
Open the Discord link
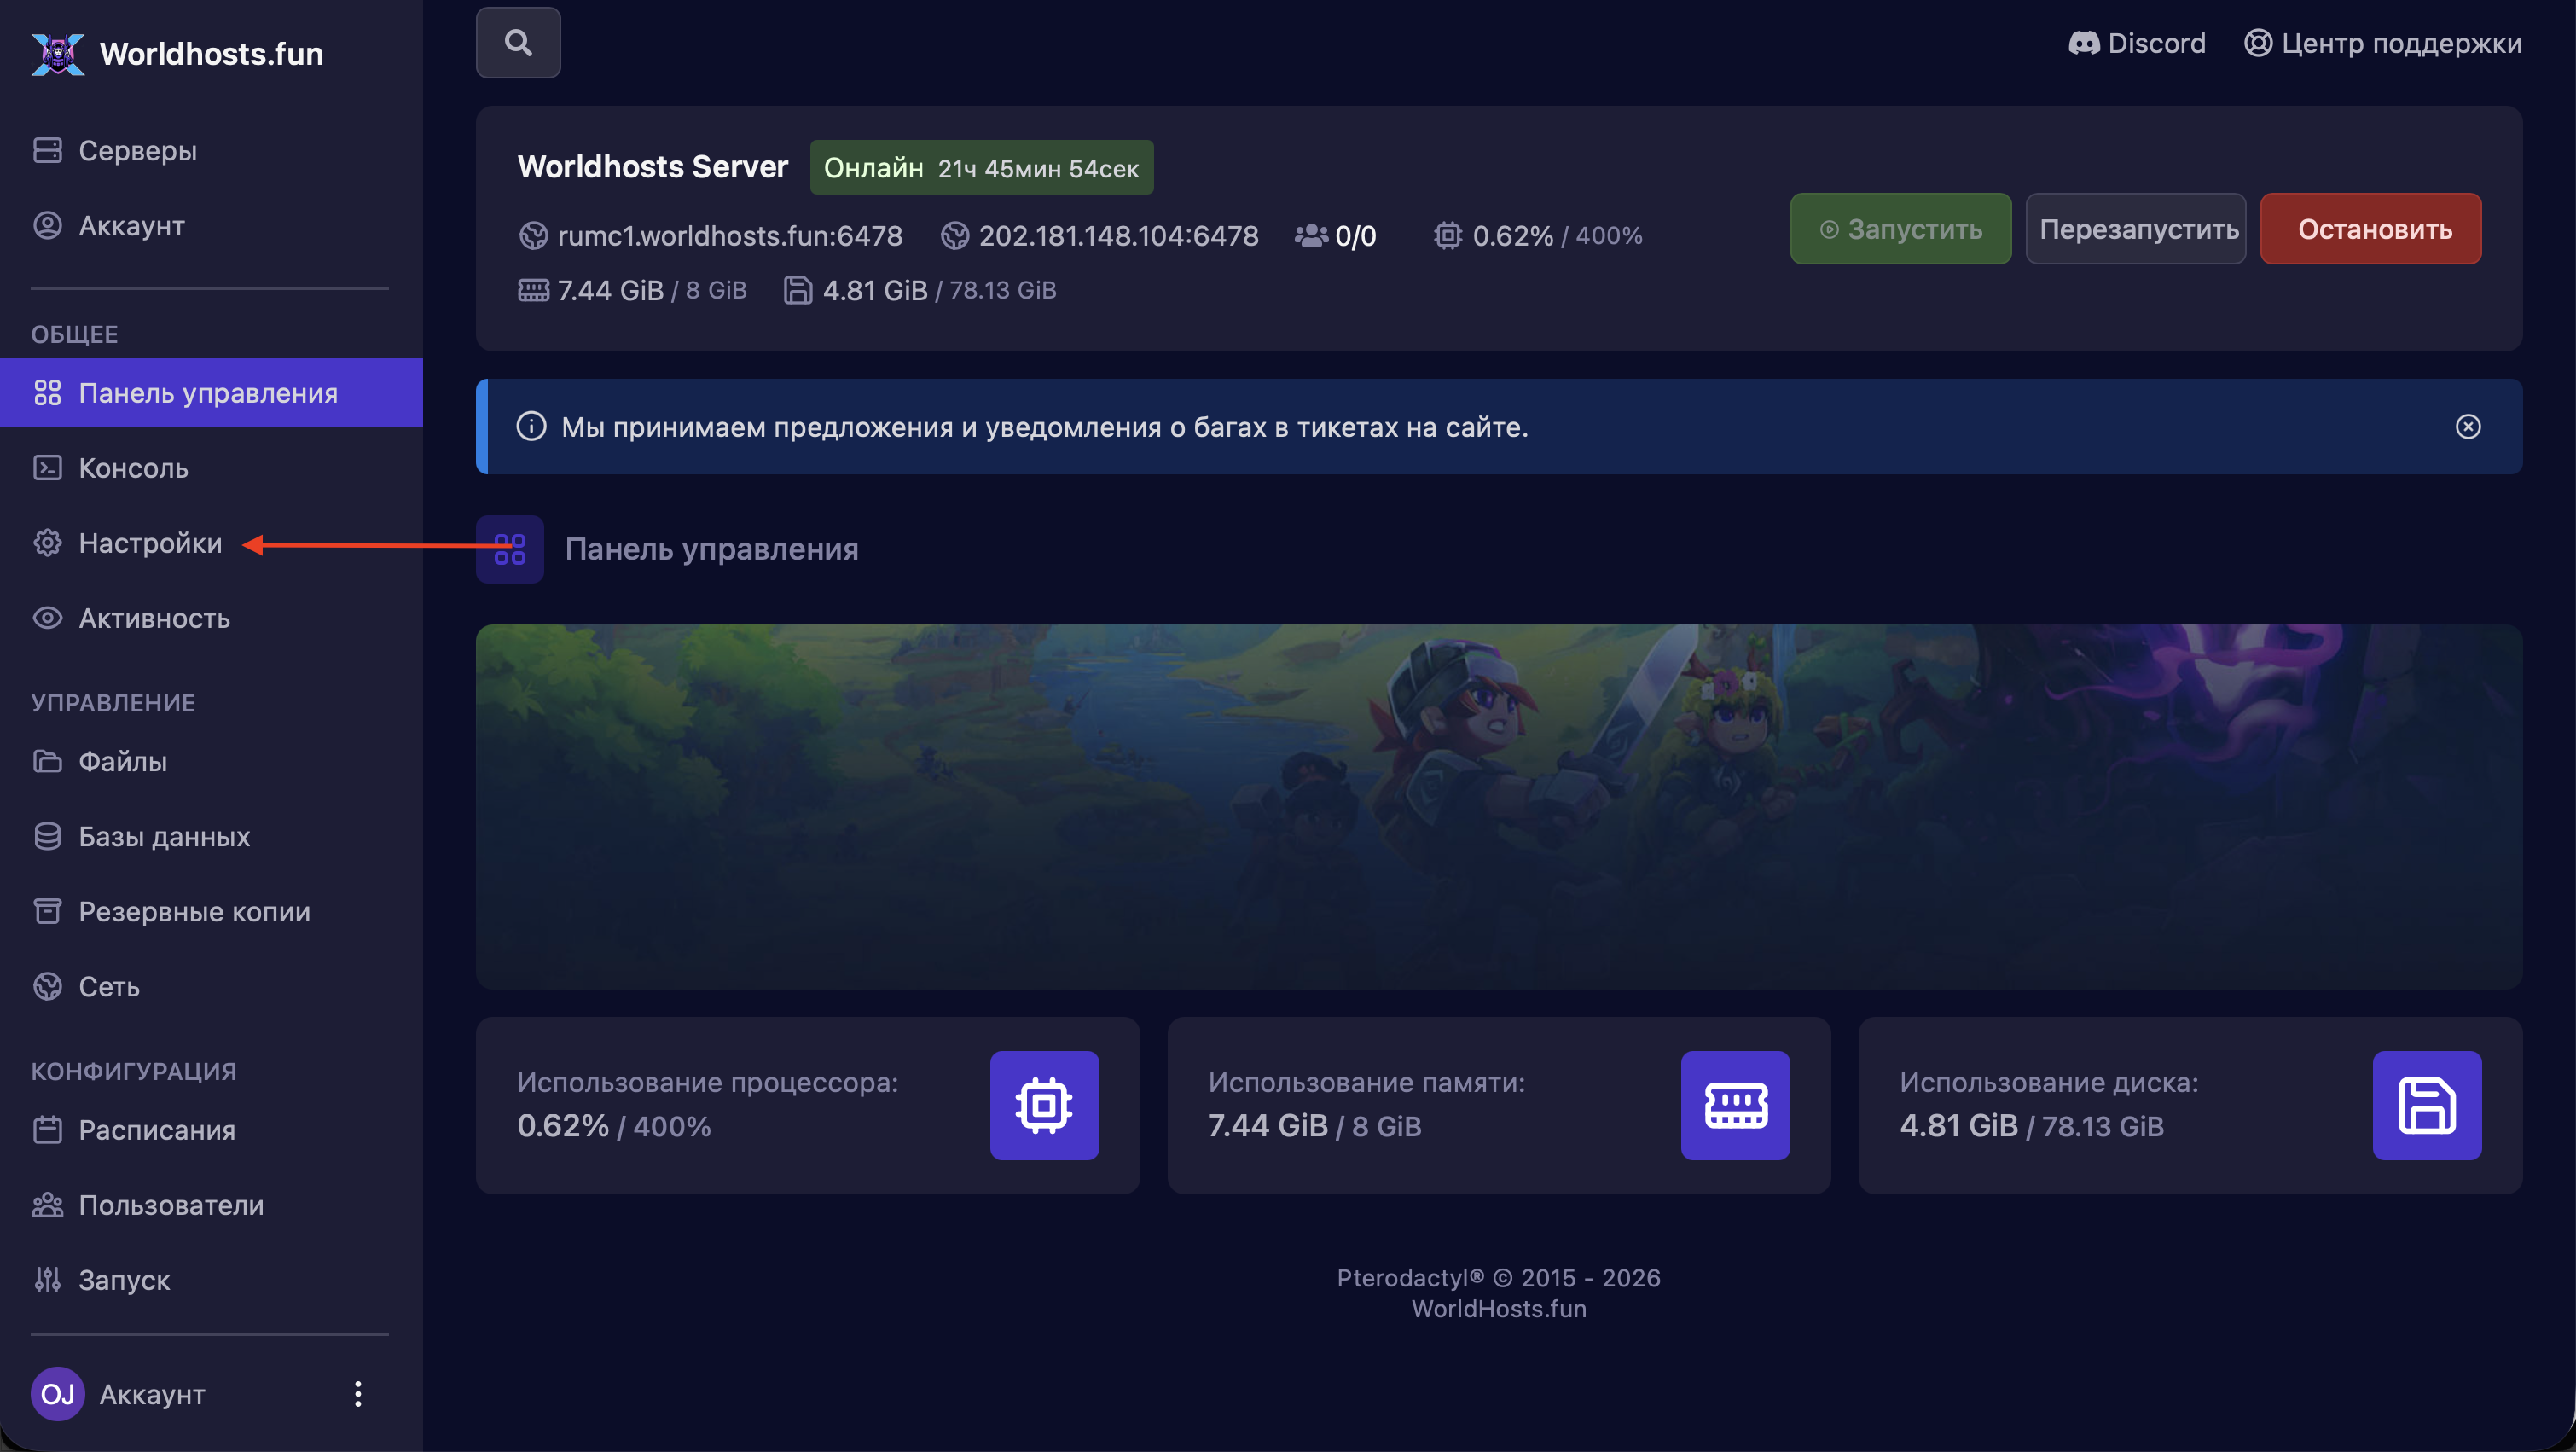[2137, 43]
